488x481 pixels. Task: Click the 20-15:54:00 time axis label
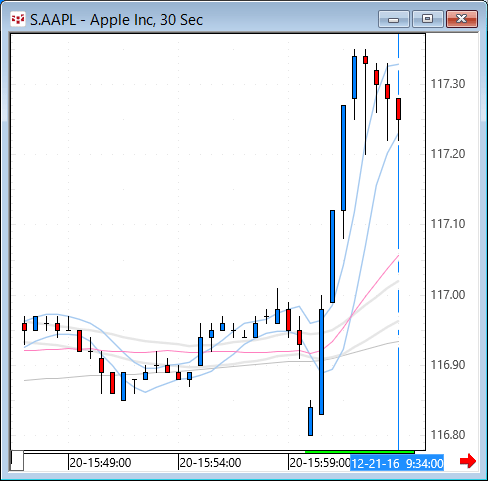(x=210, y=463)
